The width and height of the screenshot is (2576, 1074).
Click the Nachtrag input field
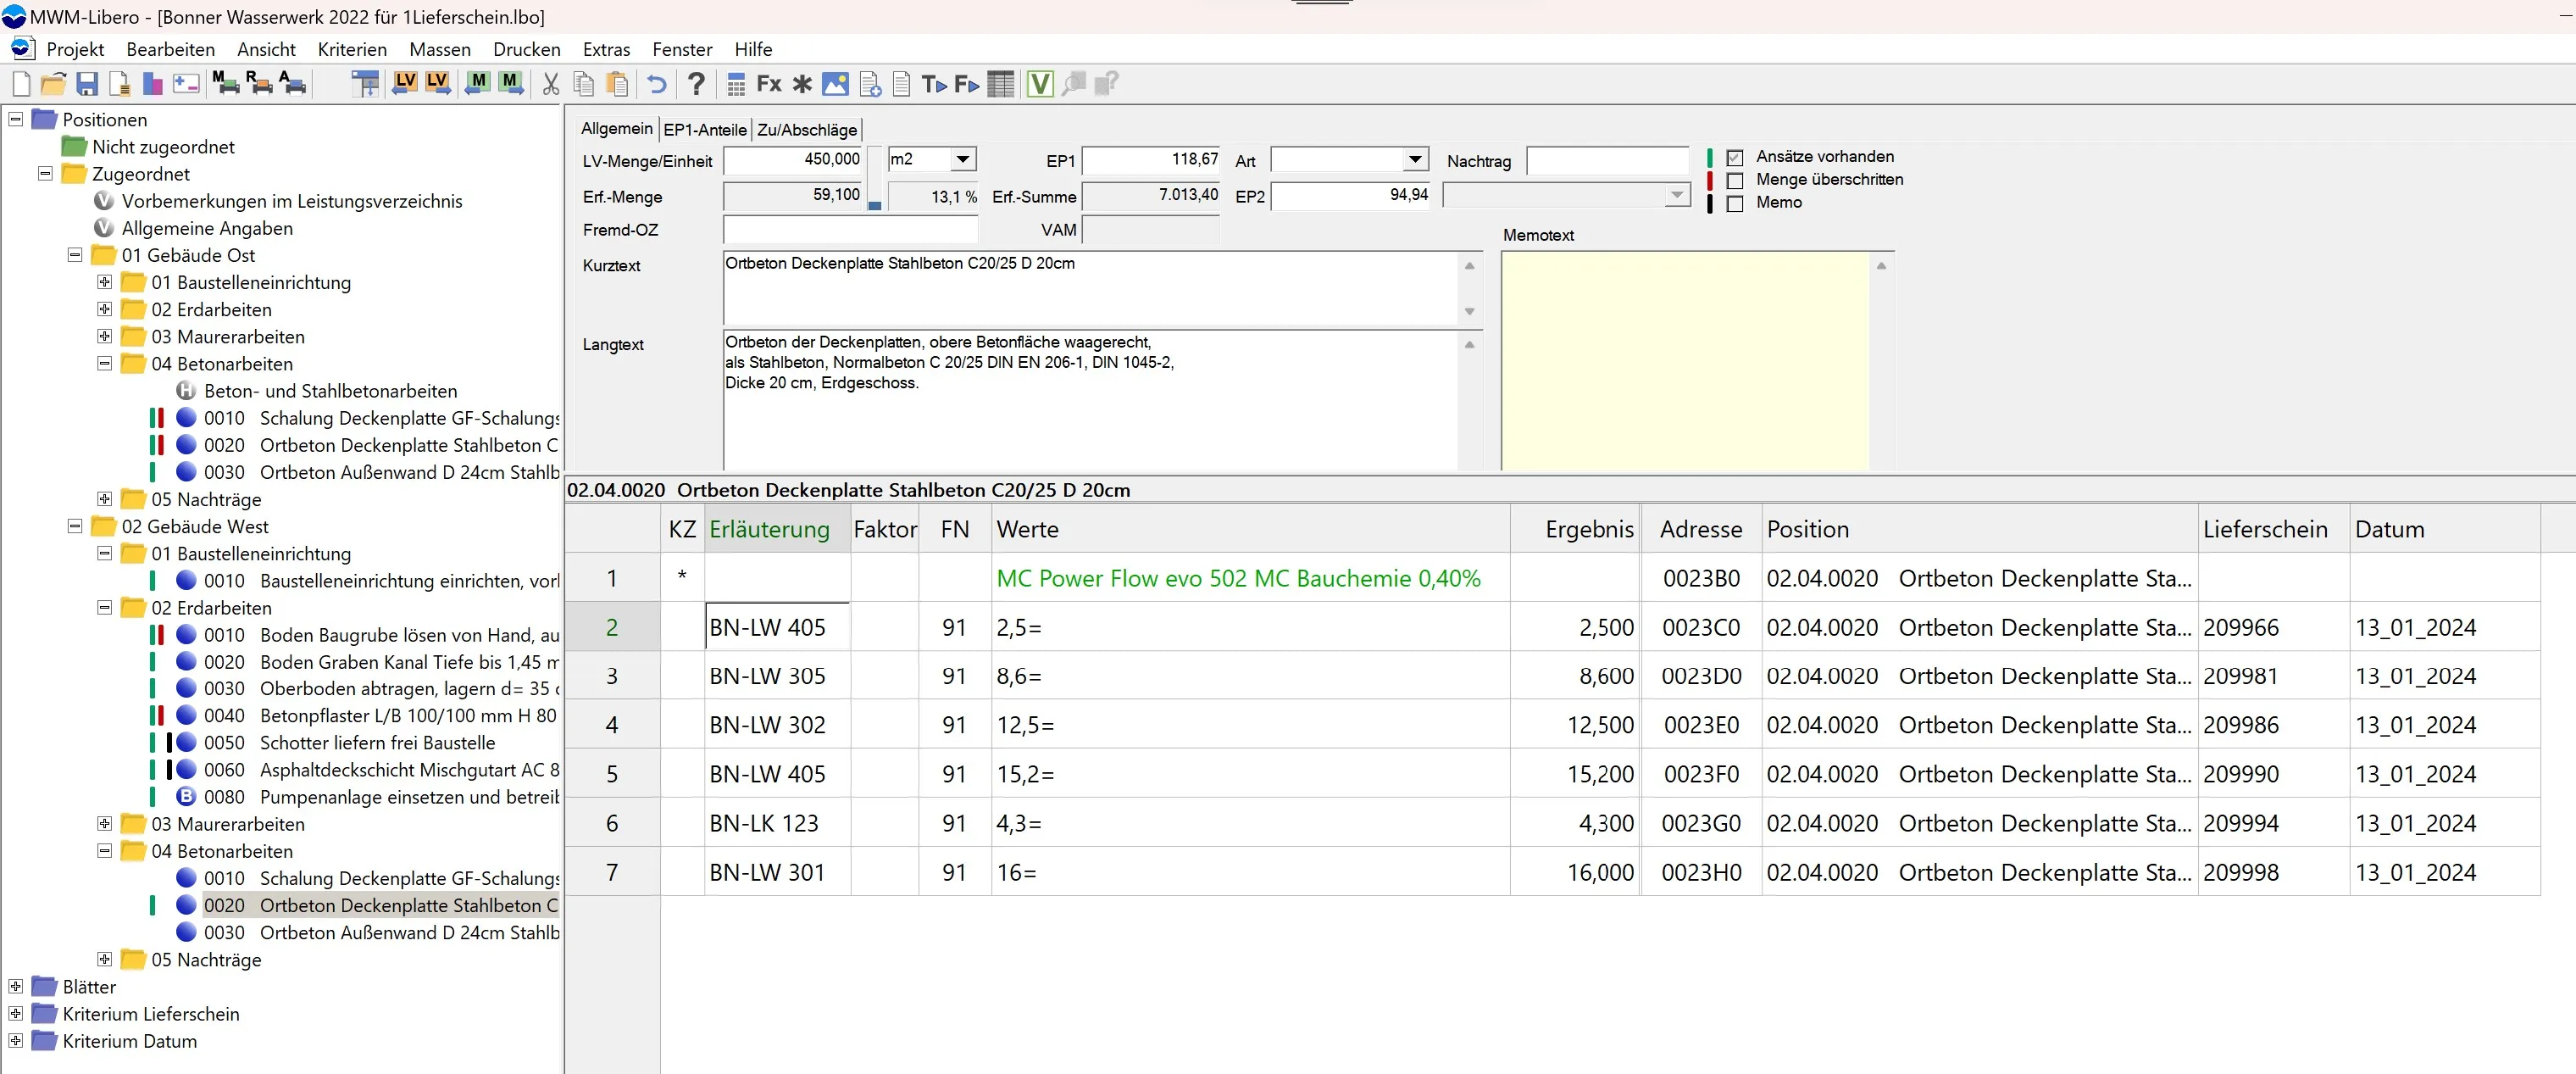pyautogui.click(x=1607, y=160)
